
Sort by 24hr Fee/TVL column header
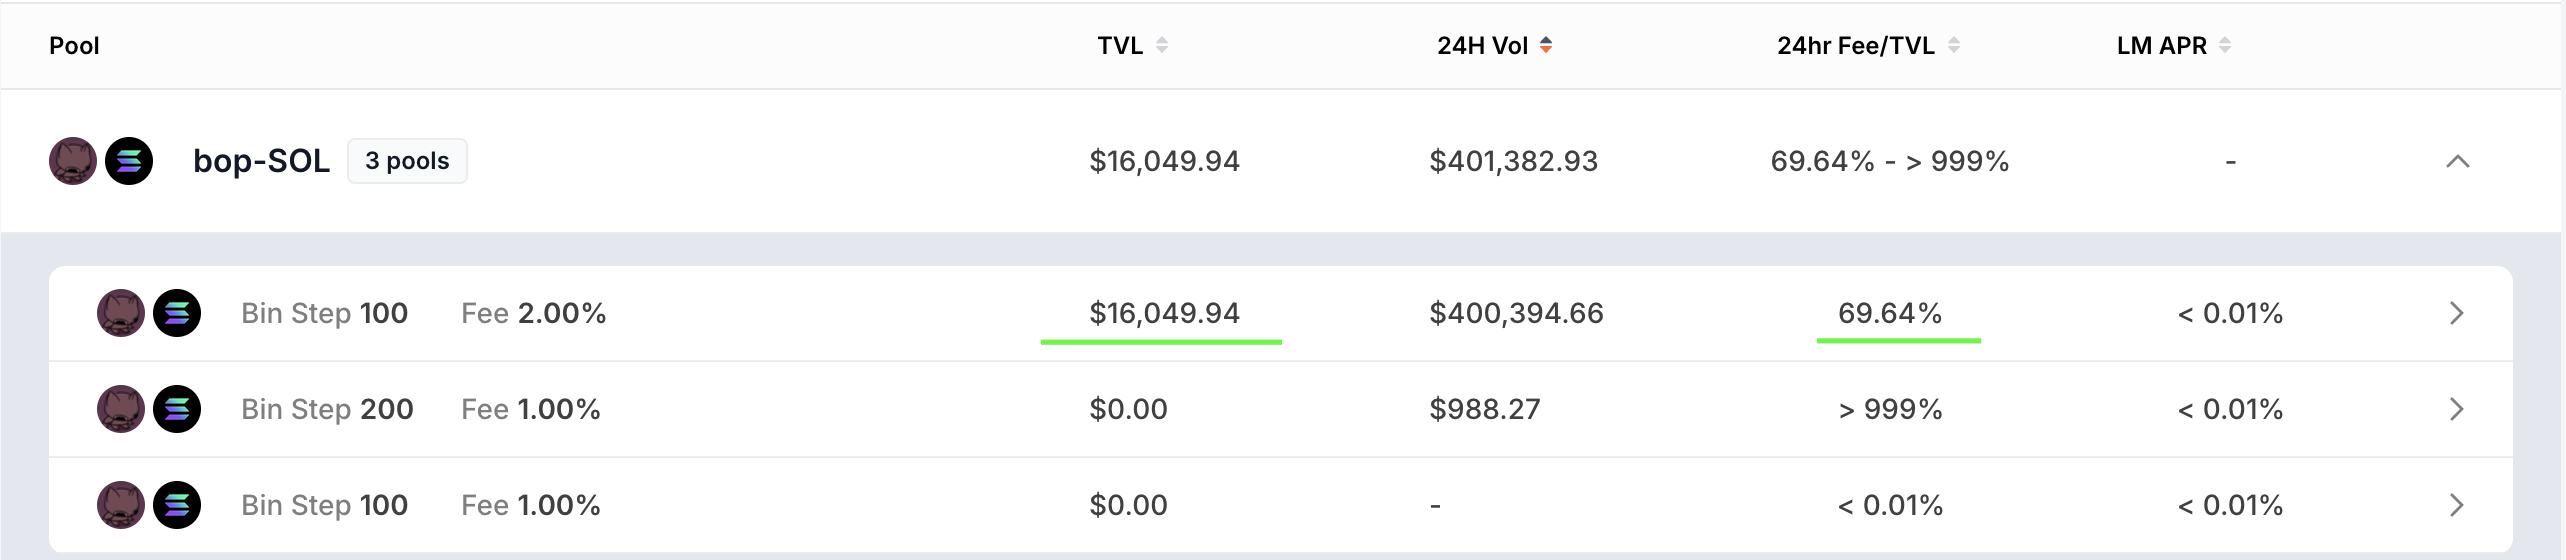[1855, 45]
